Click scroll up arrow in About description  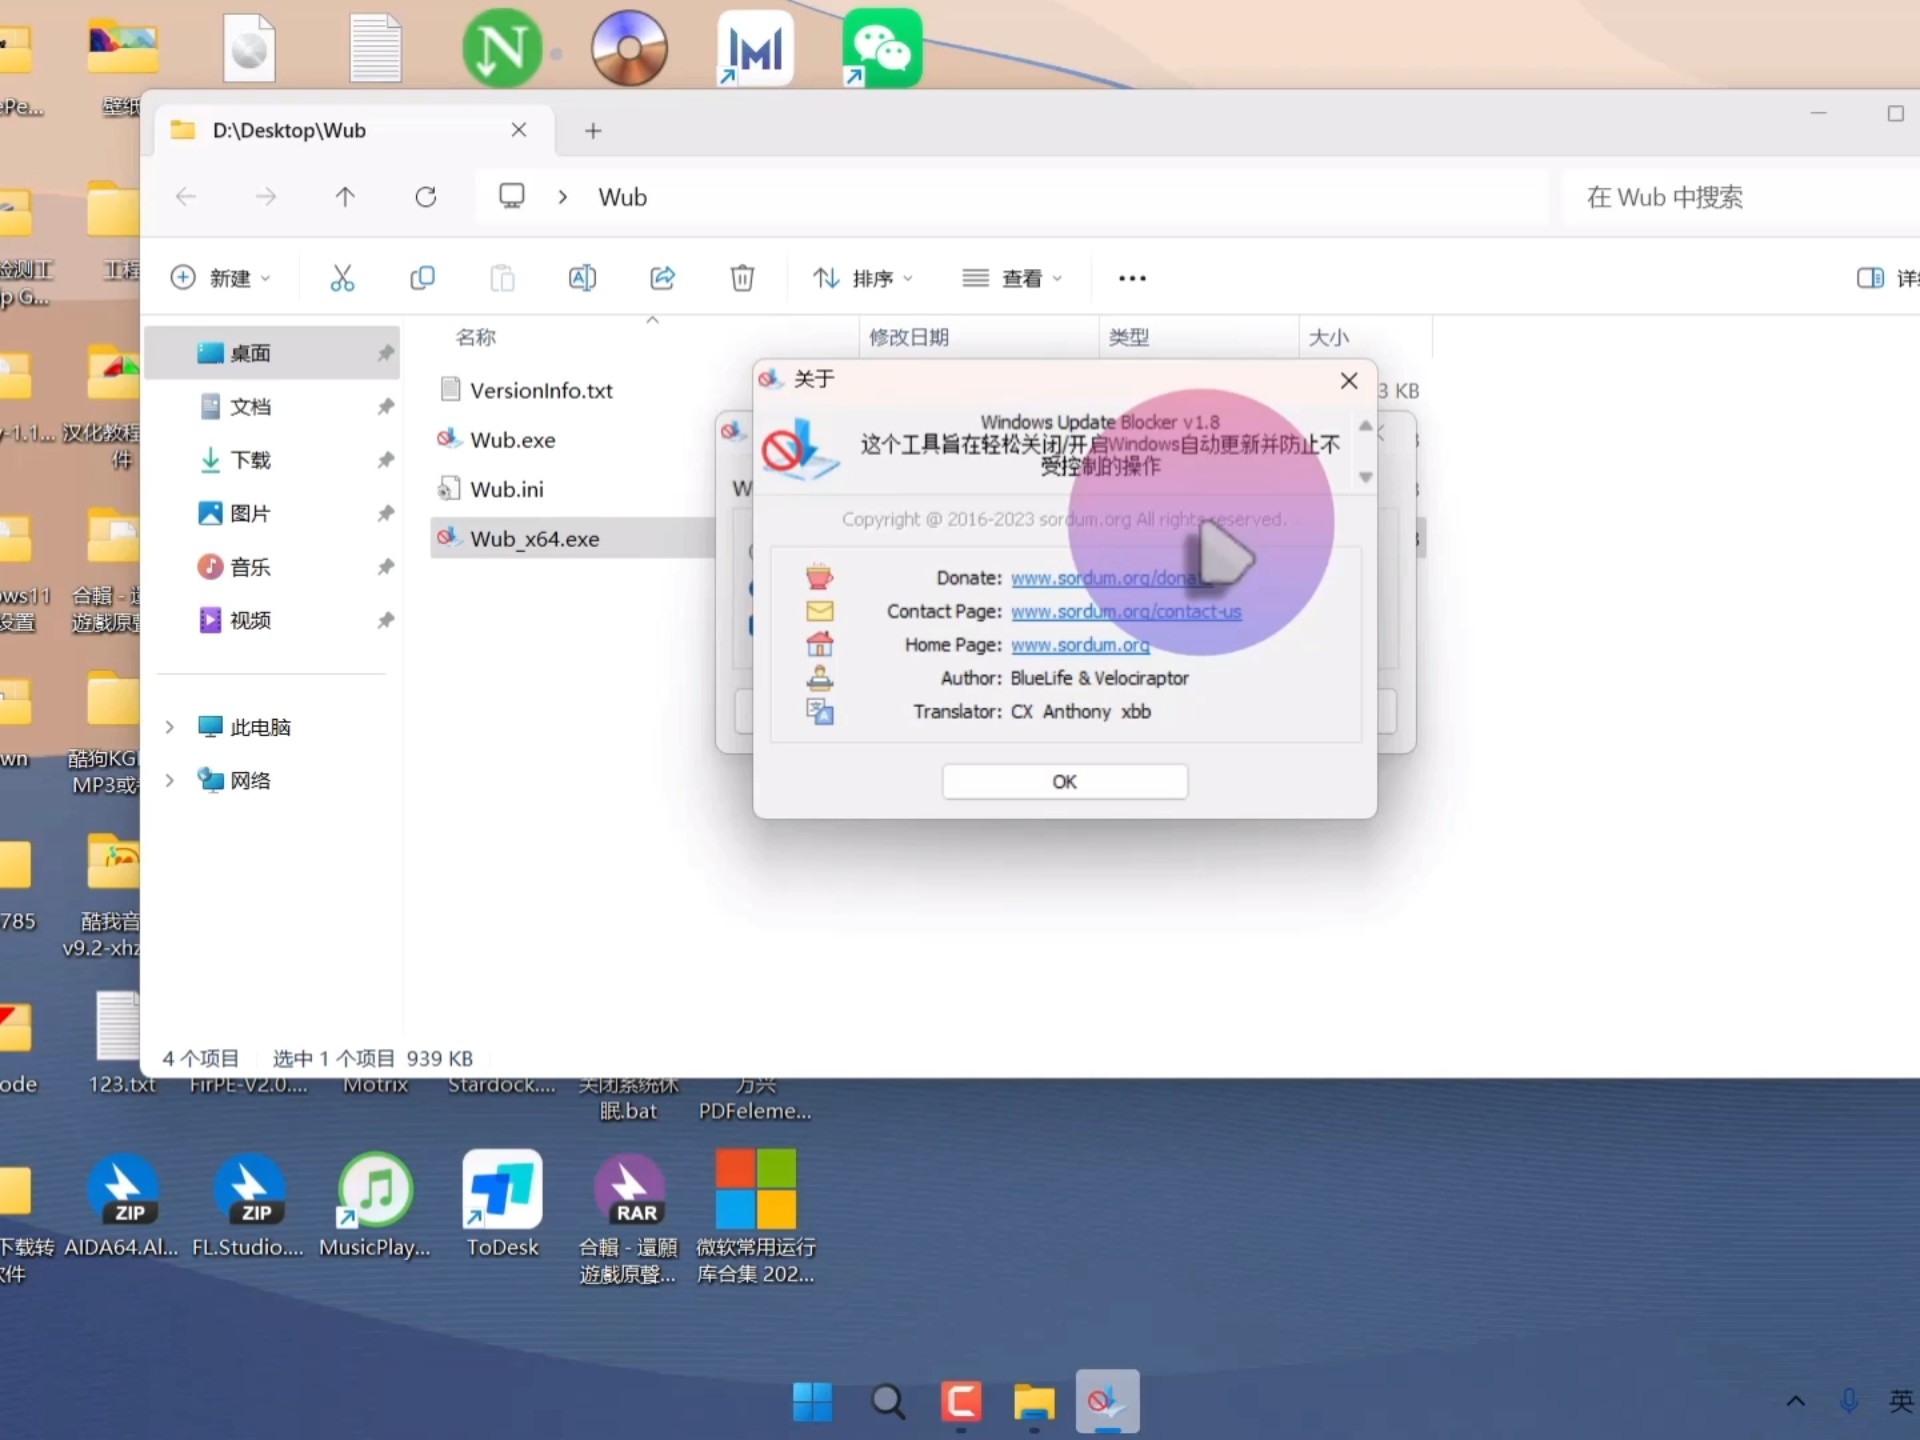point(1365,426)
